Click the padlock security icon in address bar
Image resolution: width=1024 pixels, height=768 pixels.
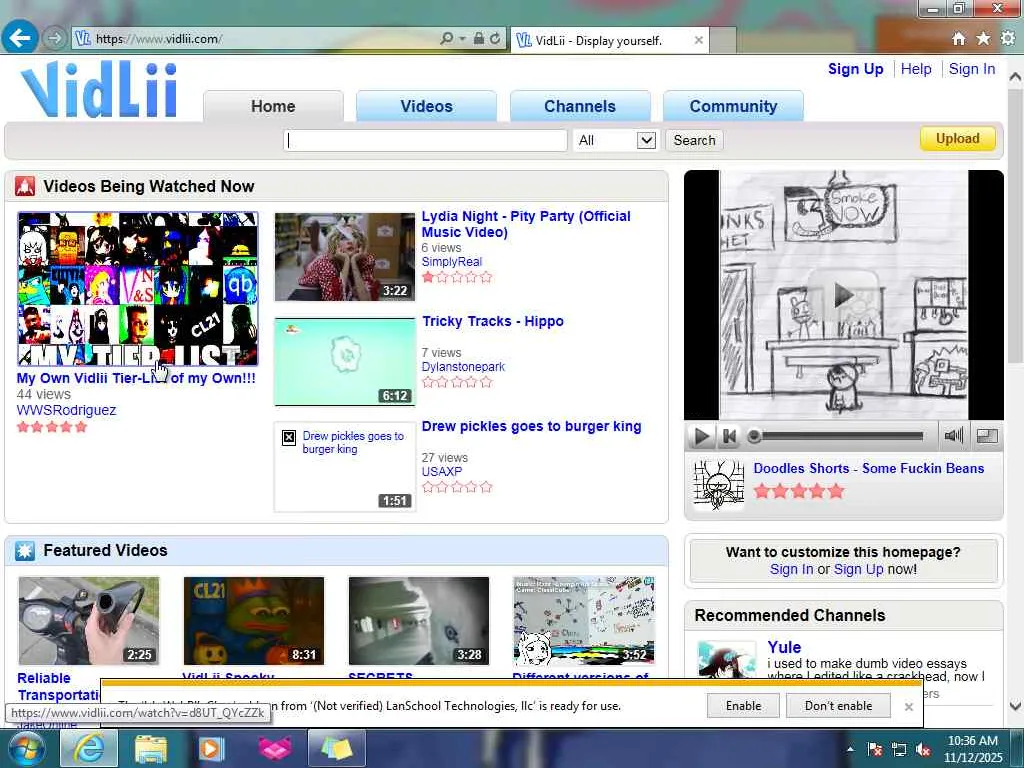(479, 39)
